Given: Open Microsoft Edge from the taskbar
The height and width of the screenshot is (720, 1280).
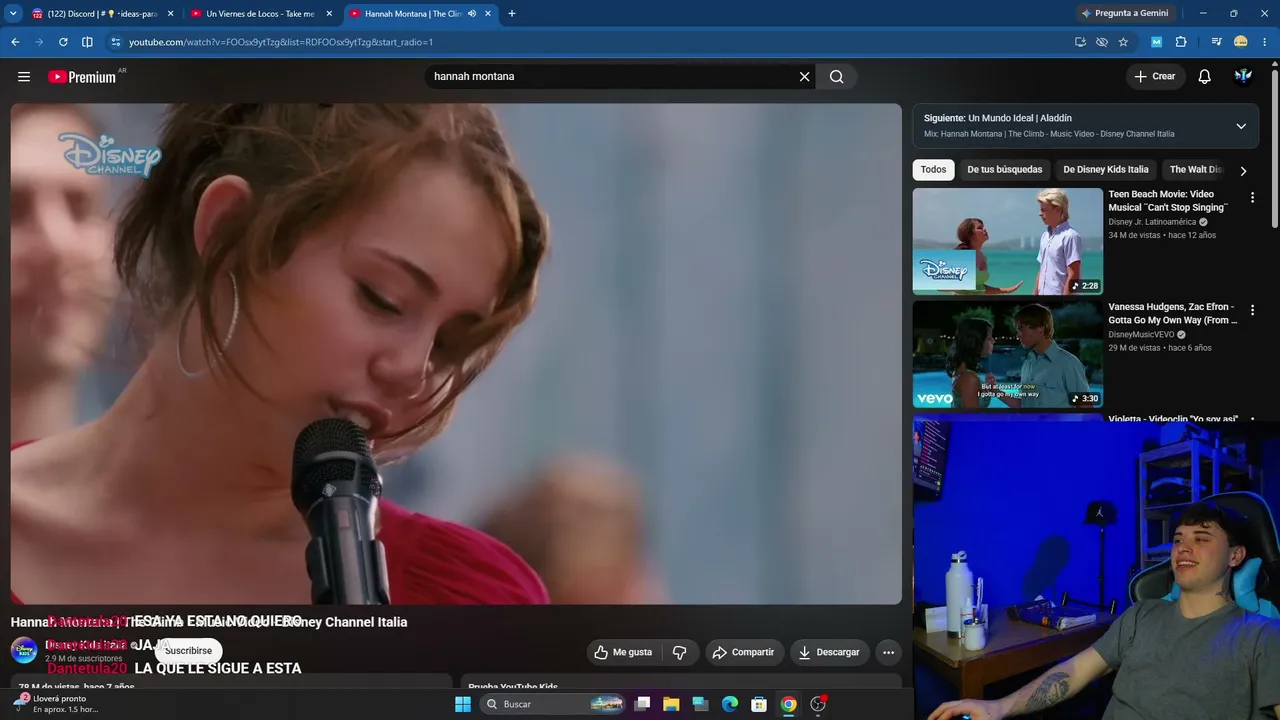Looking at the screenshot, I should tap(730, 704).
